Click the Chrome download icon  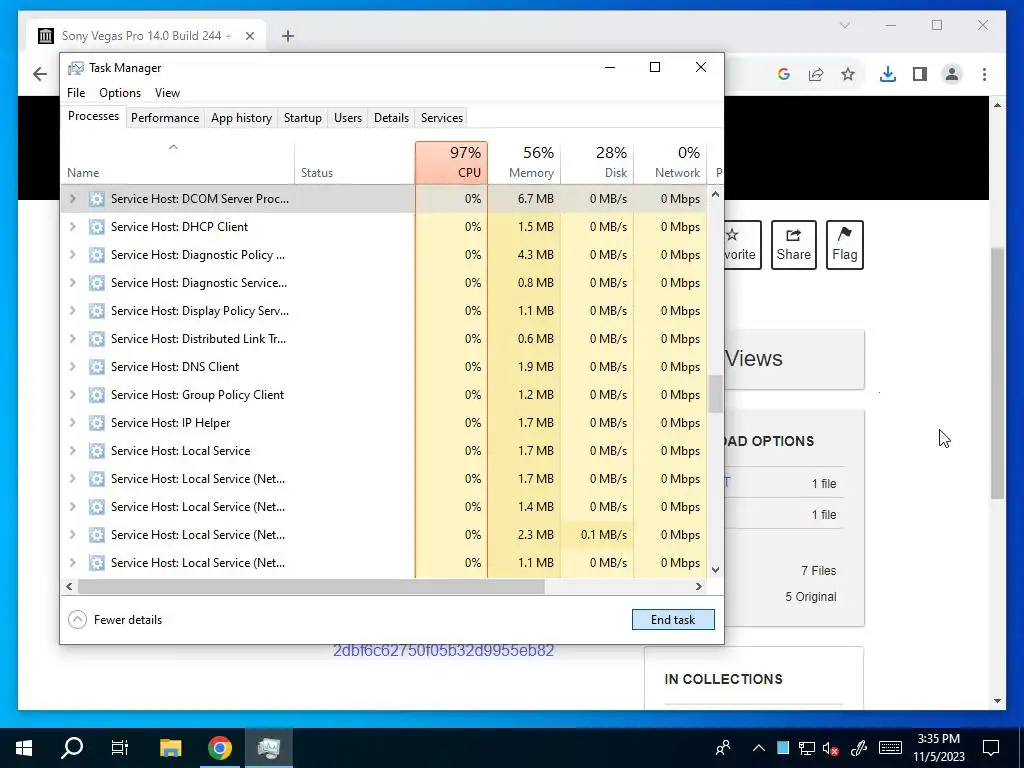pos(887,74)
